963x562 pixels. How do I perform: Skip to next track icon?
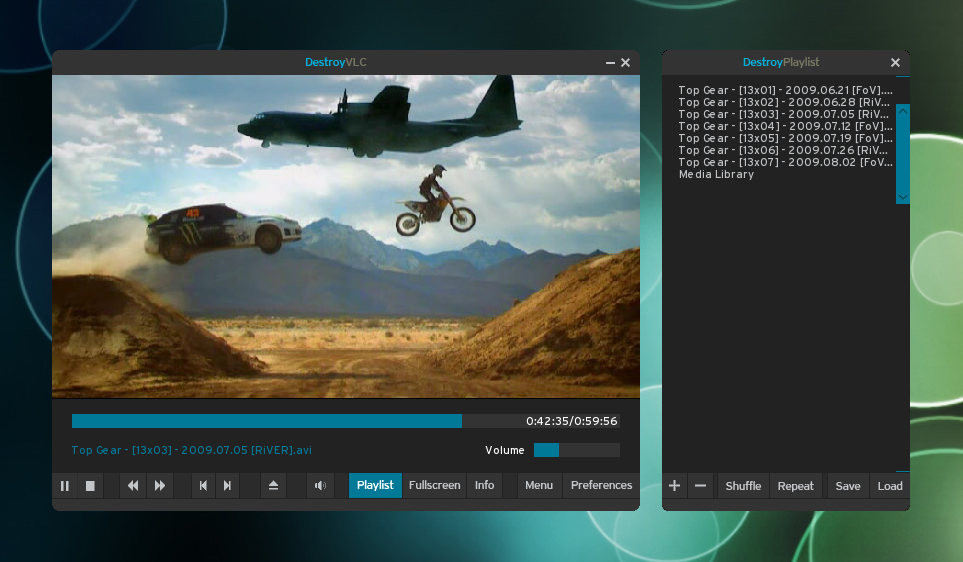tap(227, 486)
